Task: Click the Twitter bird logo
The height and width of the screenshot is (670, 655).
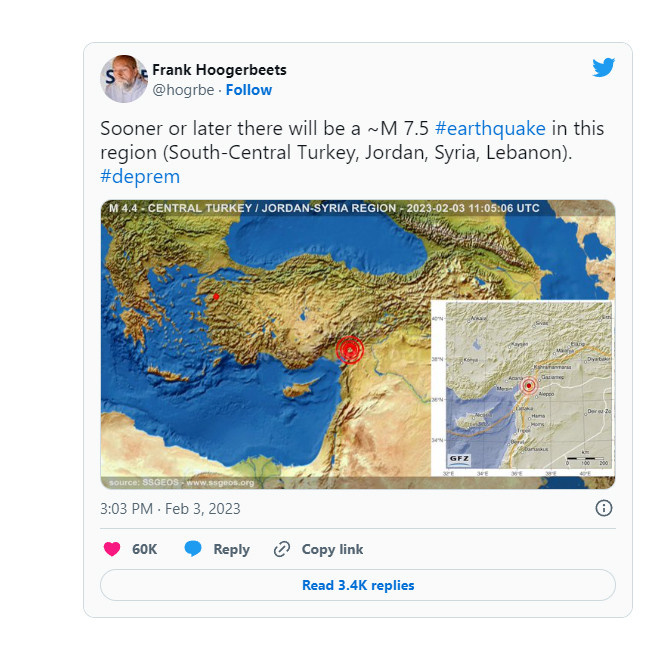Action: click(603, 68)
